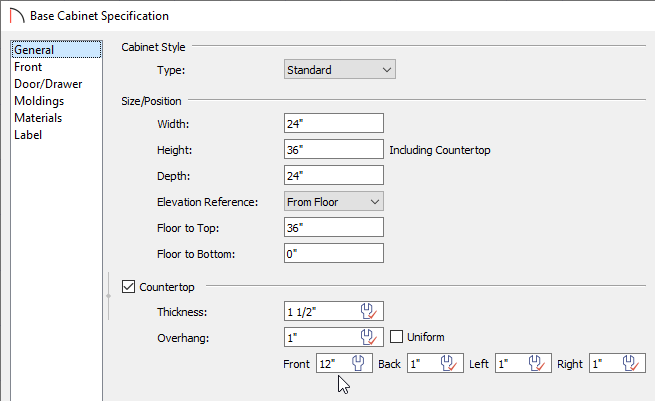655x401 pixels.
Task: Enable the Uniform overhang checkbox
Action: (396, 337)
